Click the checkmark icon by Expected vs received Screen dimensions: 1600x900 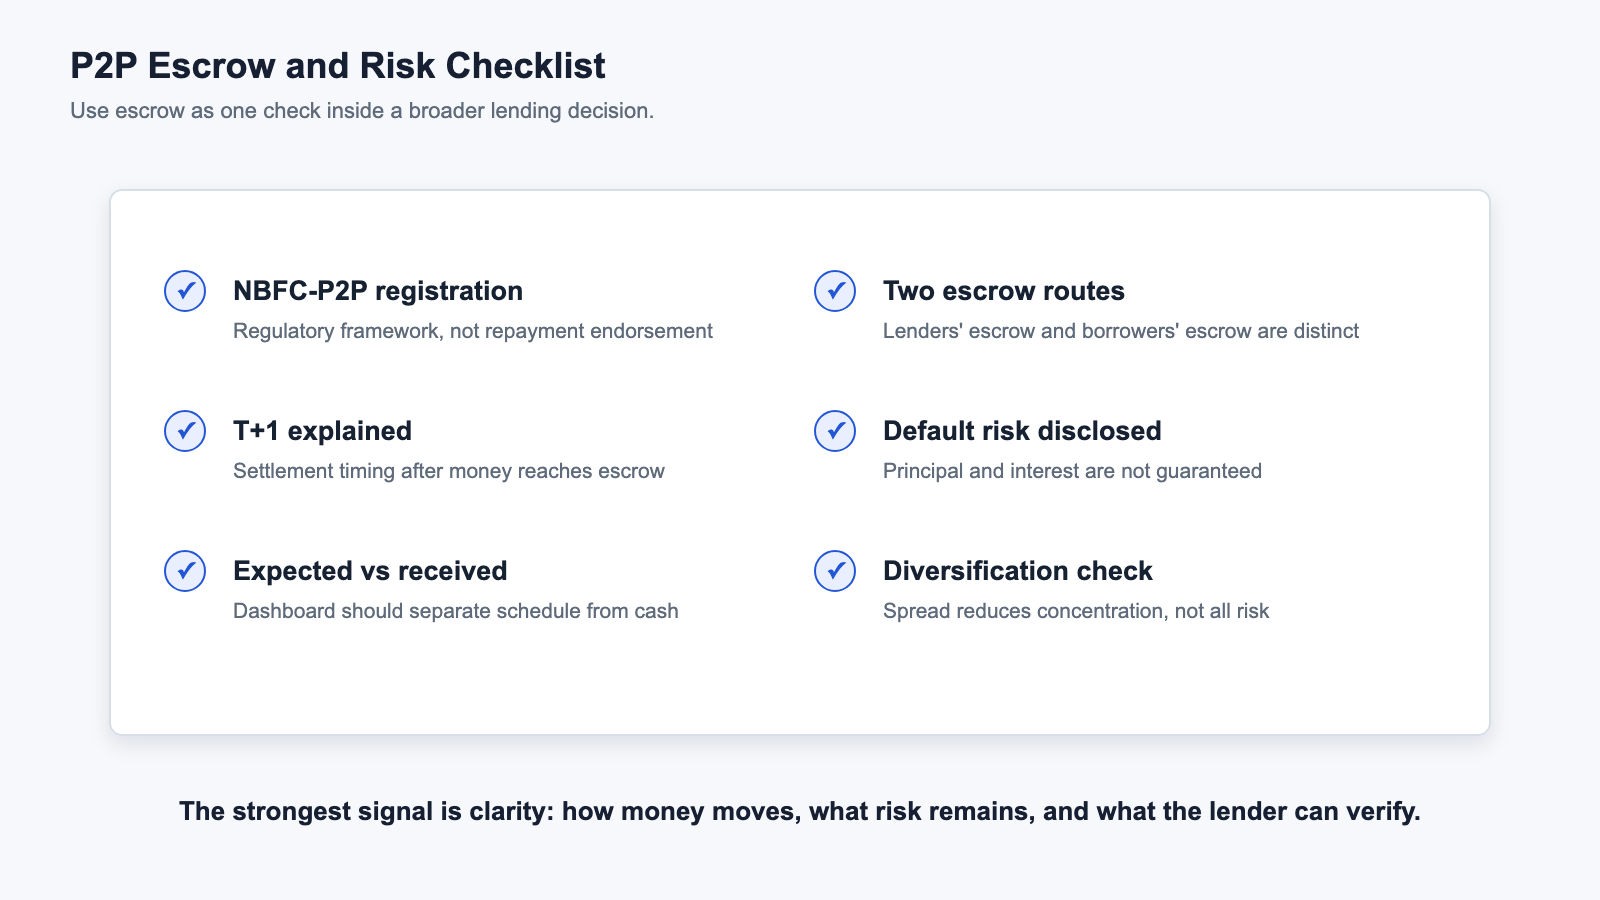tap(185, 571)
